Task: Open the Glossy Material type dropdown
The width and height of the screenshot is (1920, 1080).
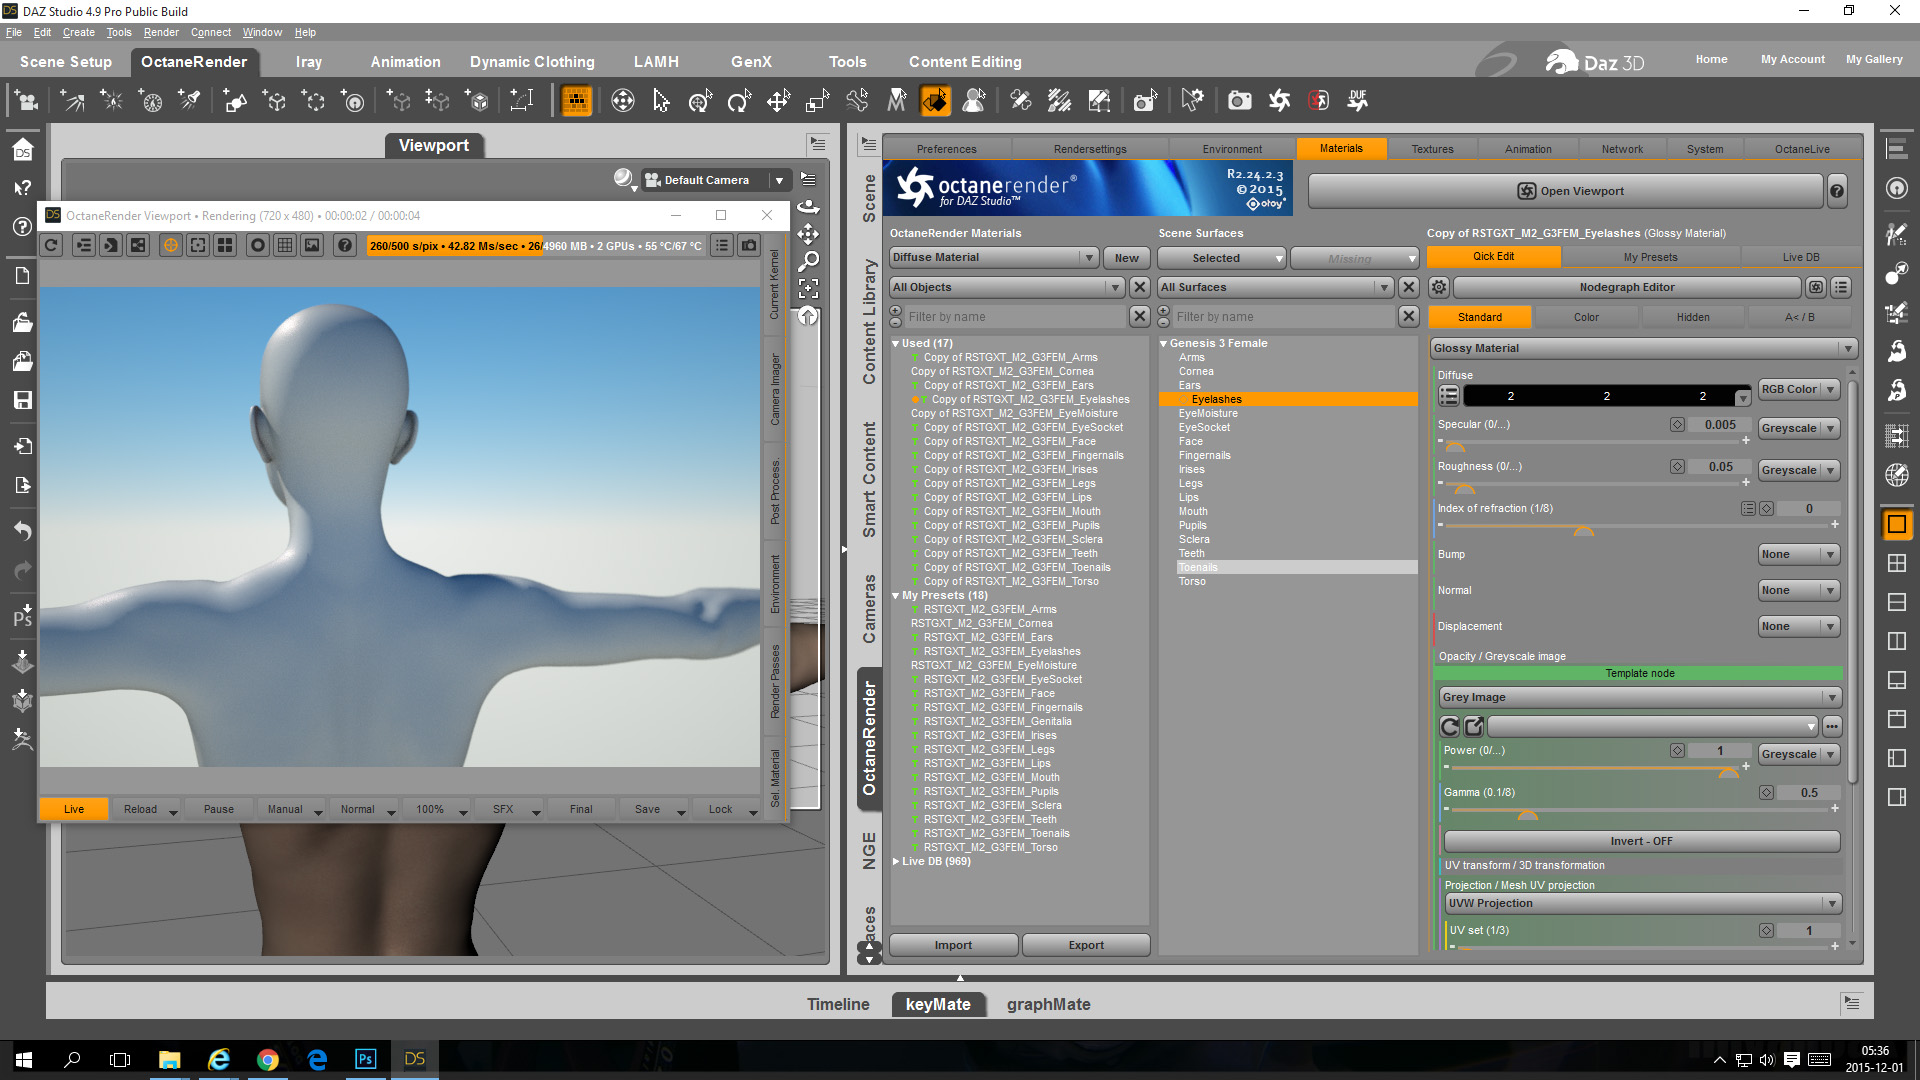Action: click(x=1642, y=349)
